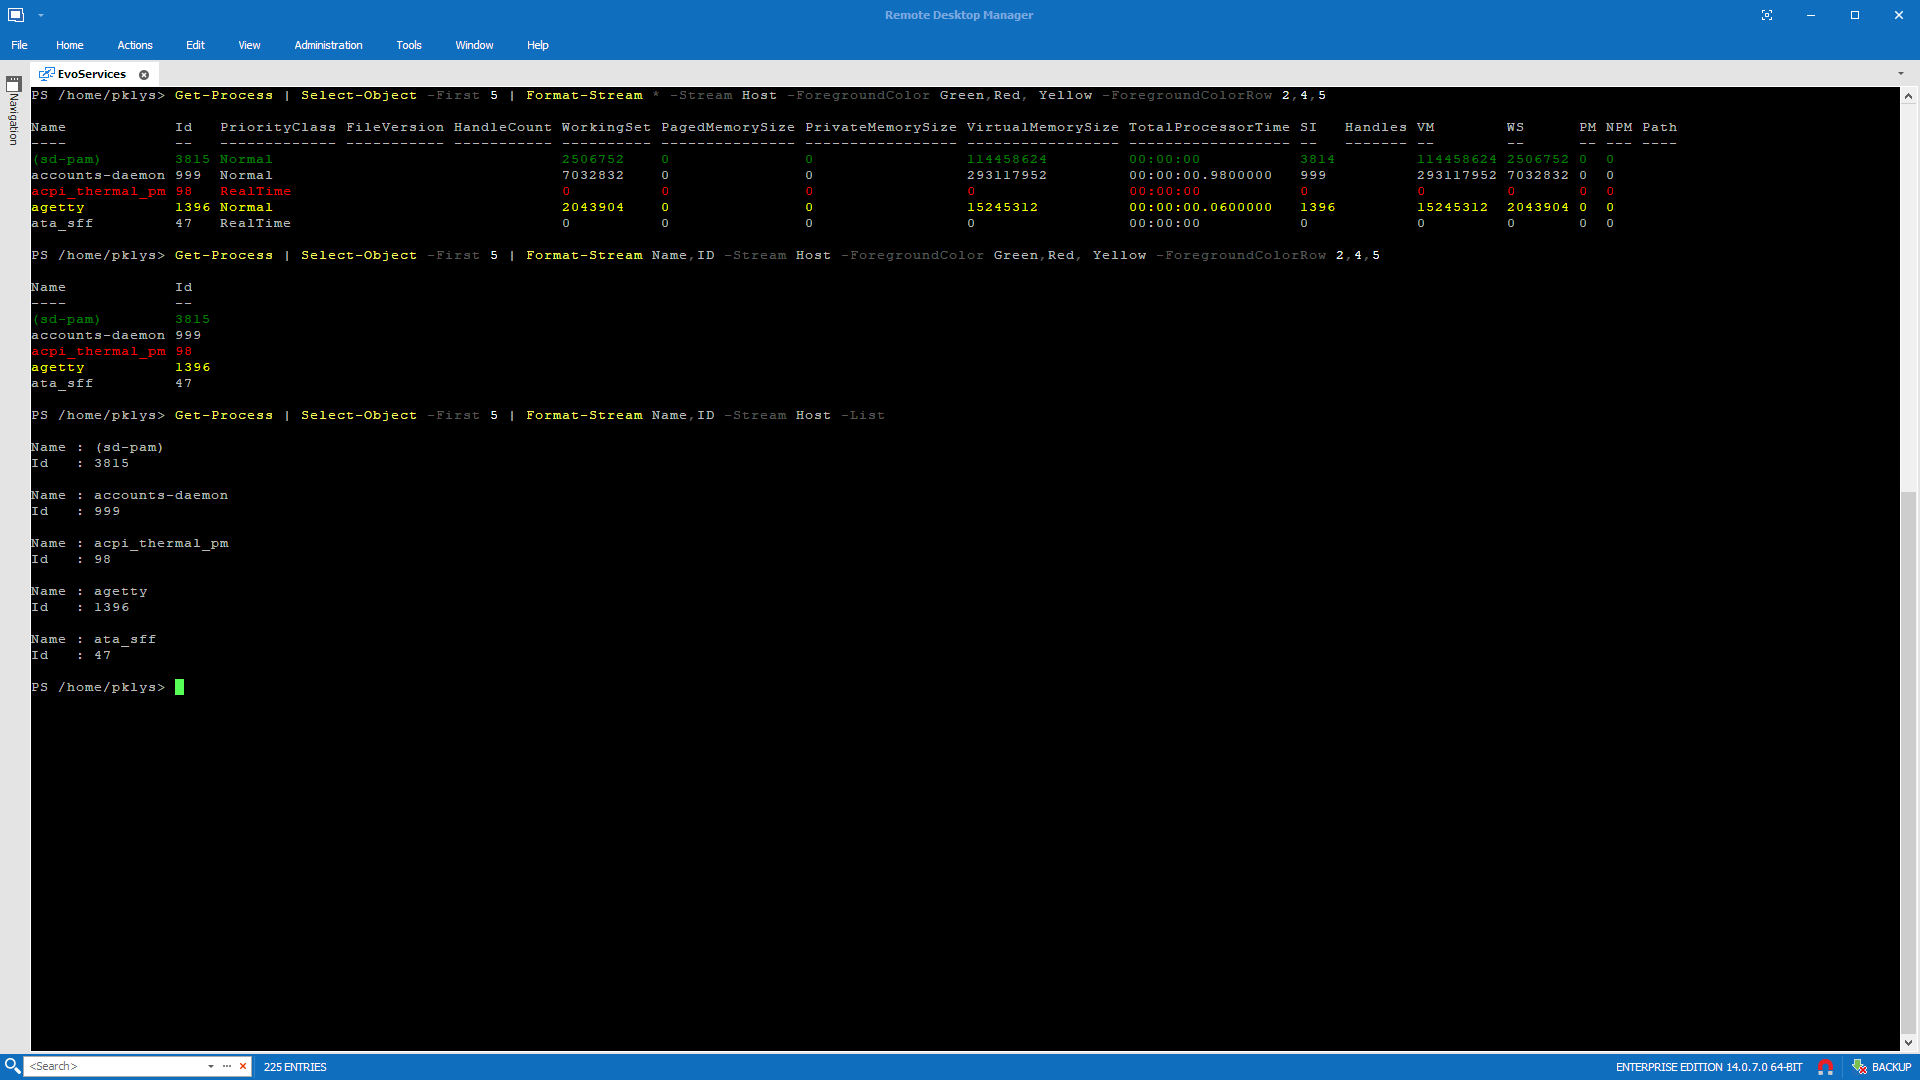Click the BACKUP status icon

[1858, 1066]
